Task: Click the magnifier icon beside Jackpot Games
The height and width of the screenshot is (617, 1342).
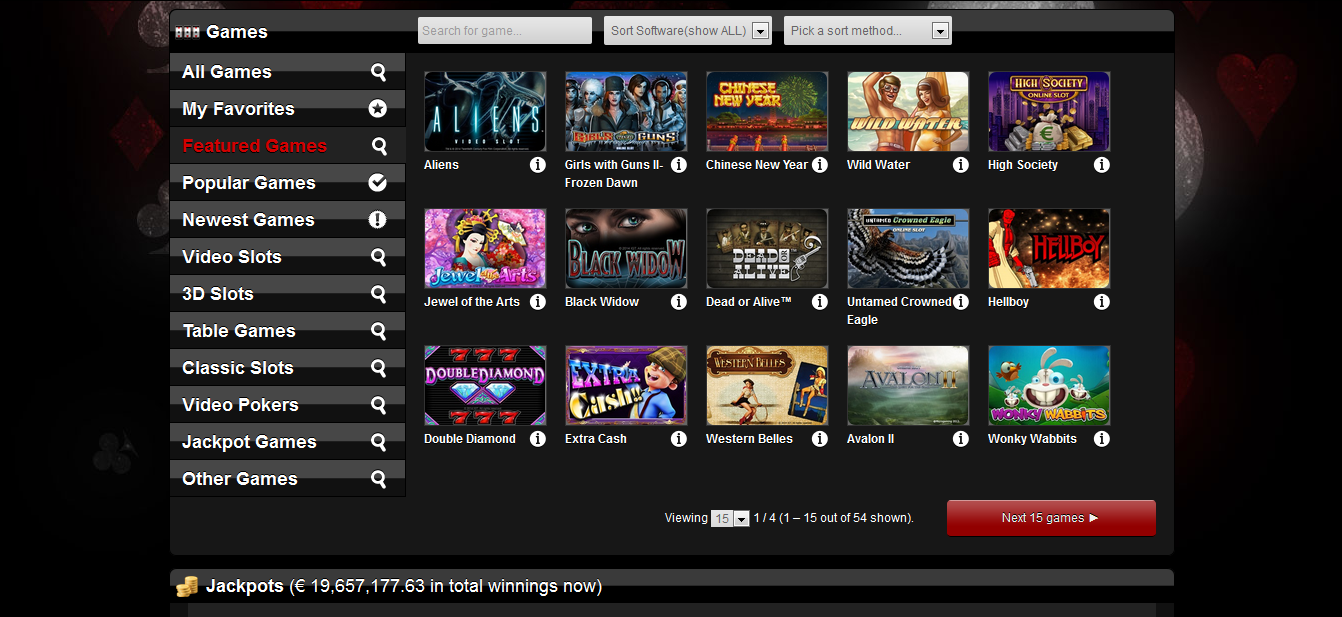Action: pyautogui.click(x=378, y=442)
